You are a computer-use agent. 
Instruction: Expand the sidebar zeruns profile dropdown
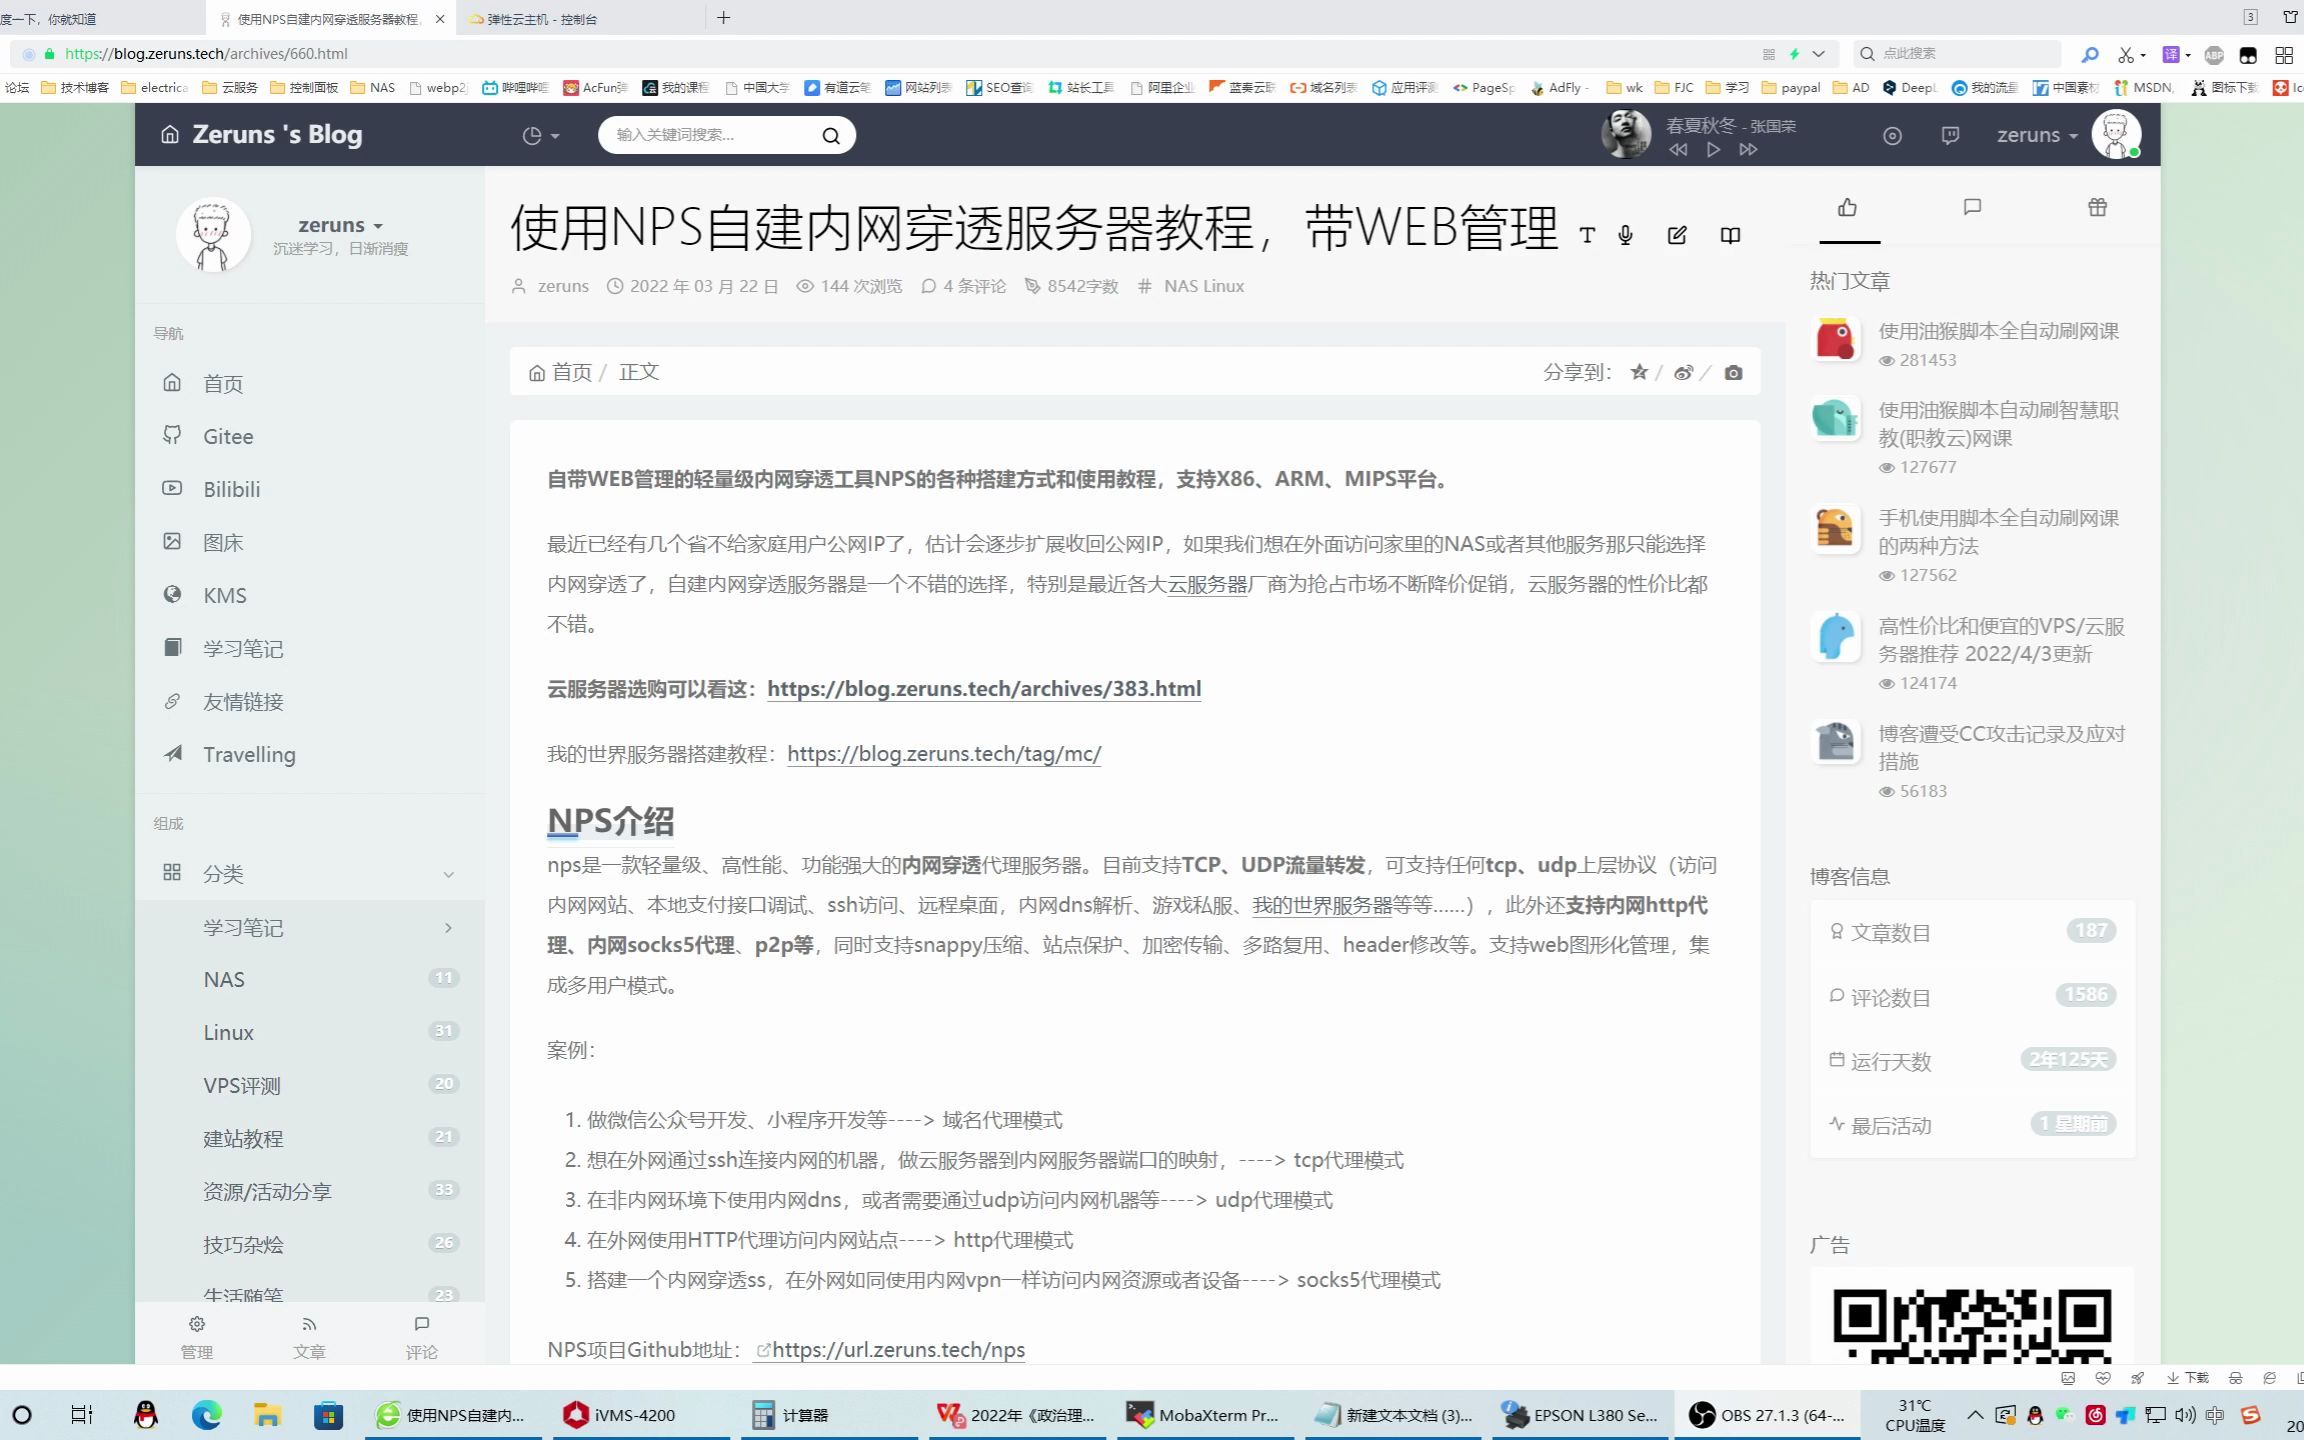tap(340, 225)
